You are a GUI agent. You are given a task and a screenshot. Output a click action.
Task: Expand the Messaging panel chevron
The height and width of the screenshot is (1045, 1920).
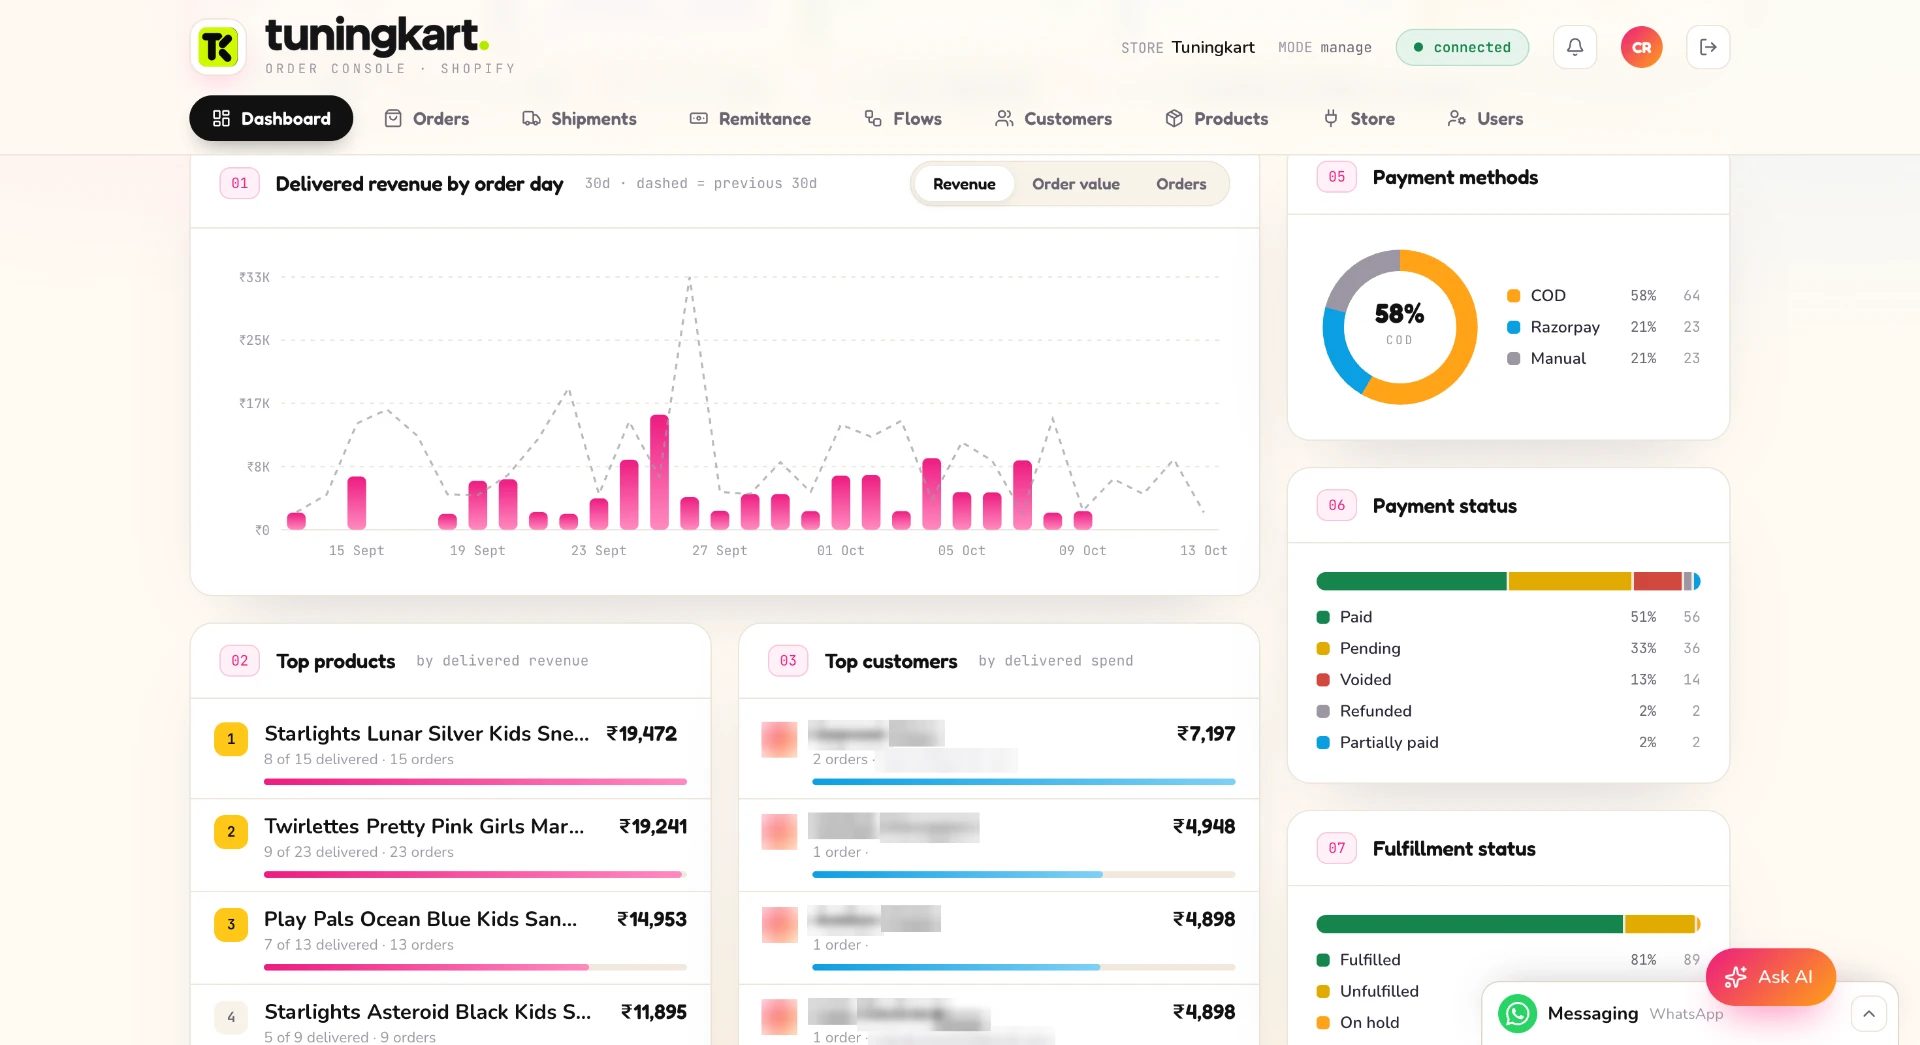tap(1868, 1013)
